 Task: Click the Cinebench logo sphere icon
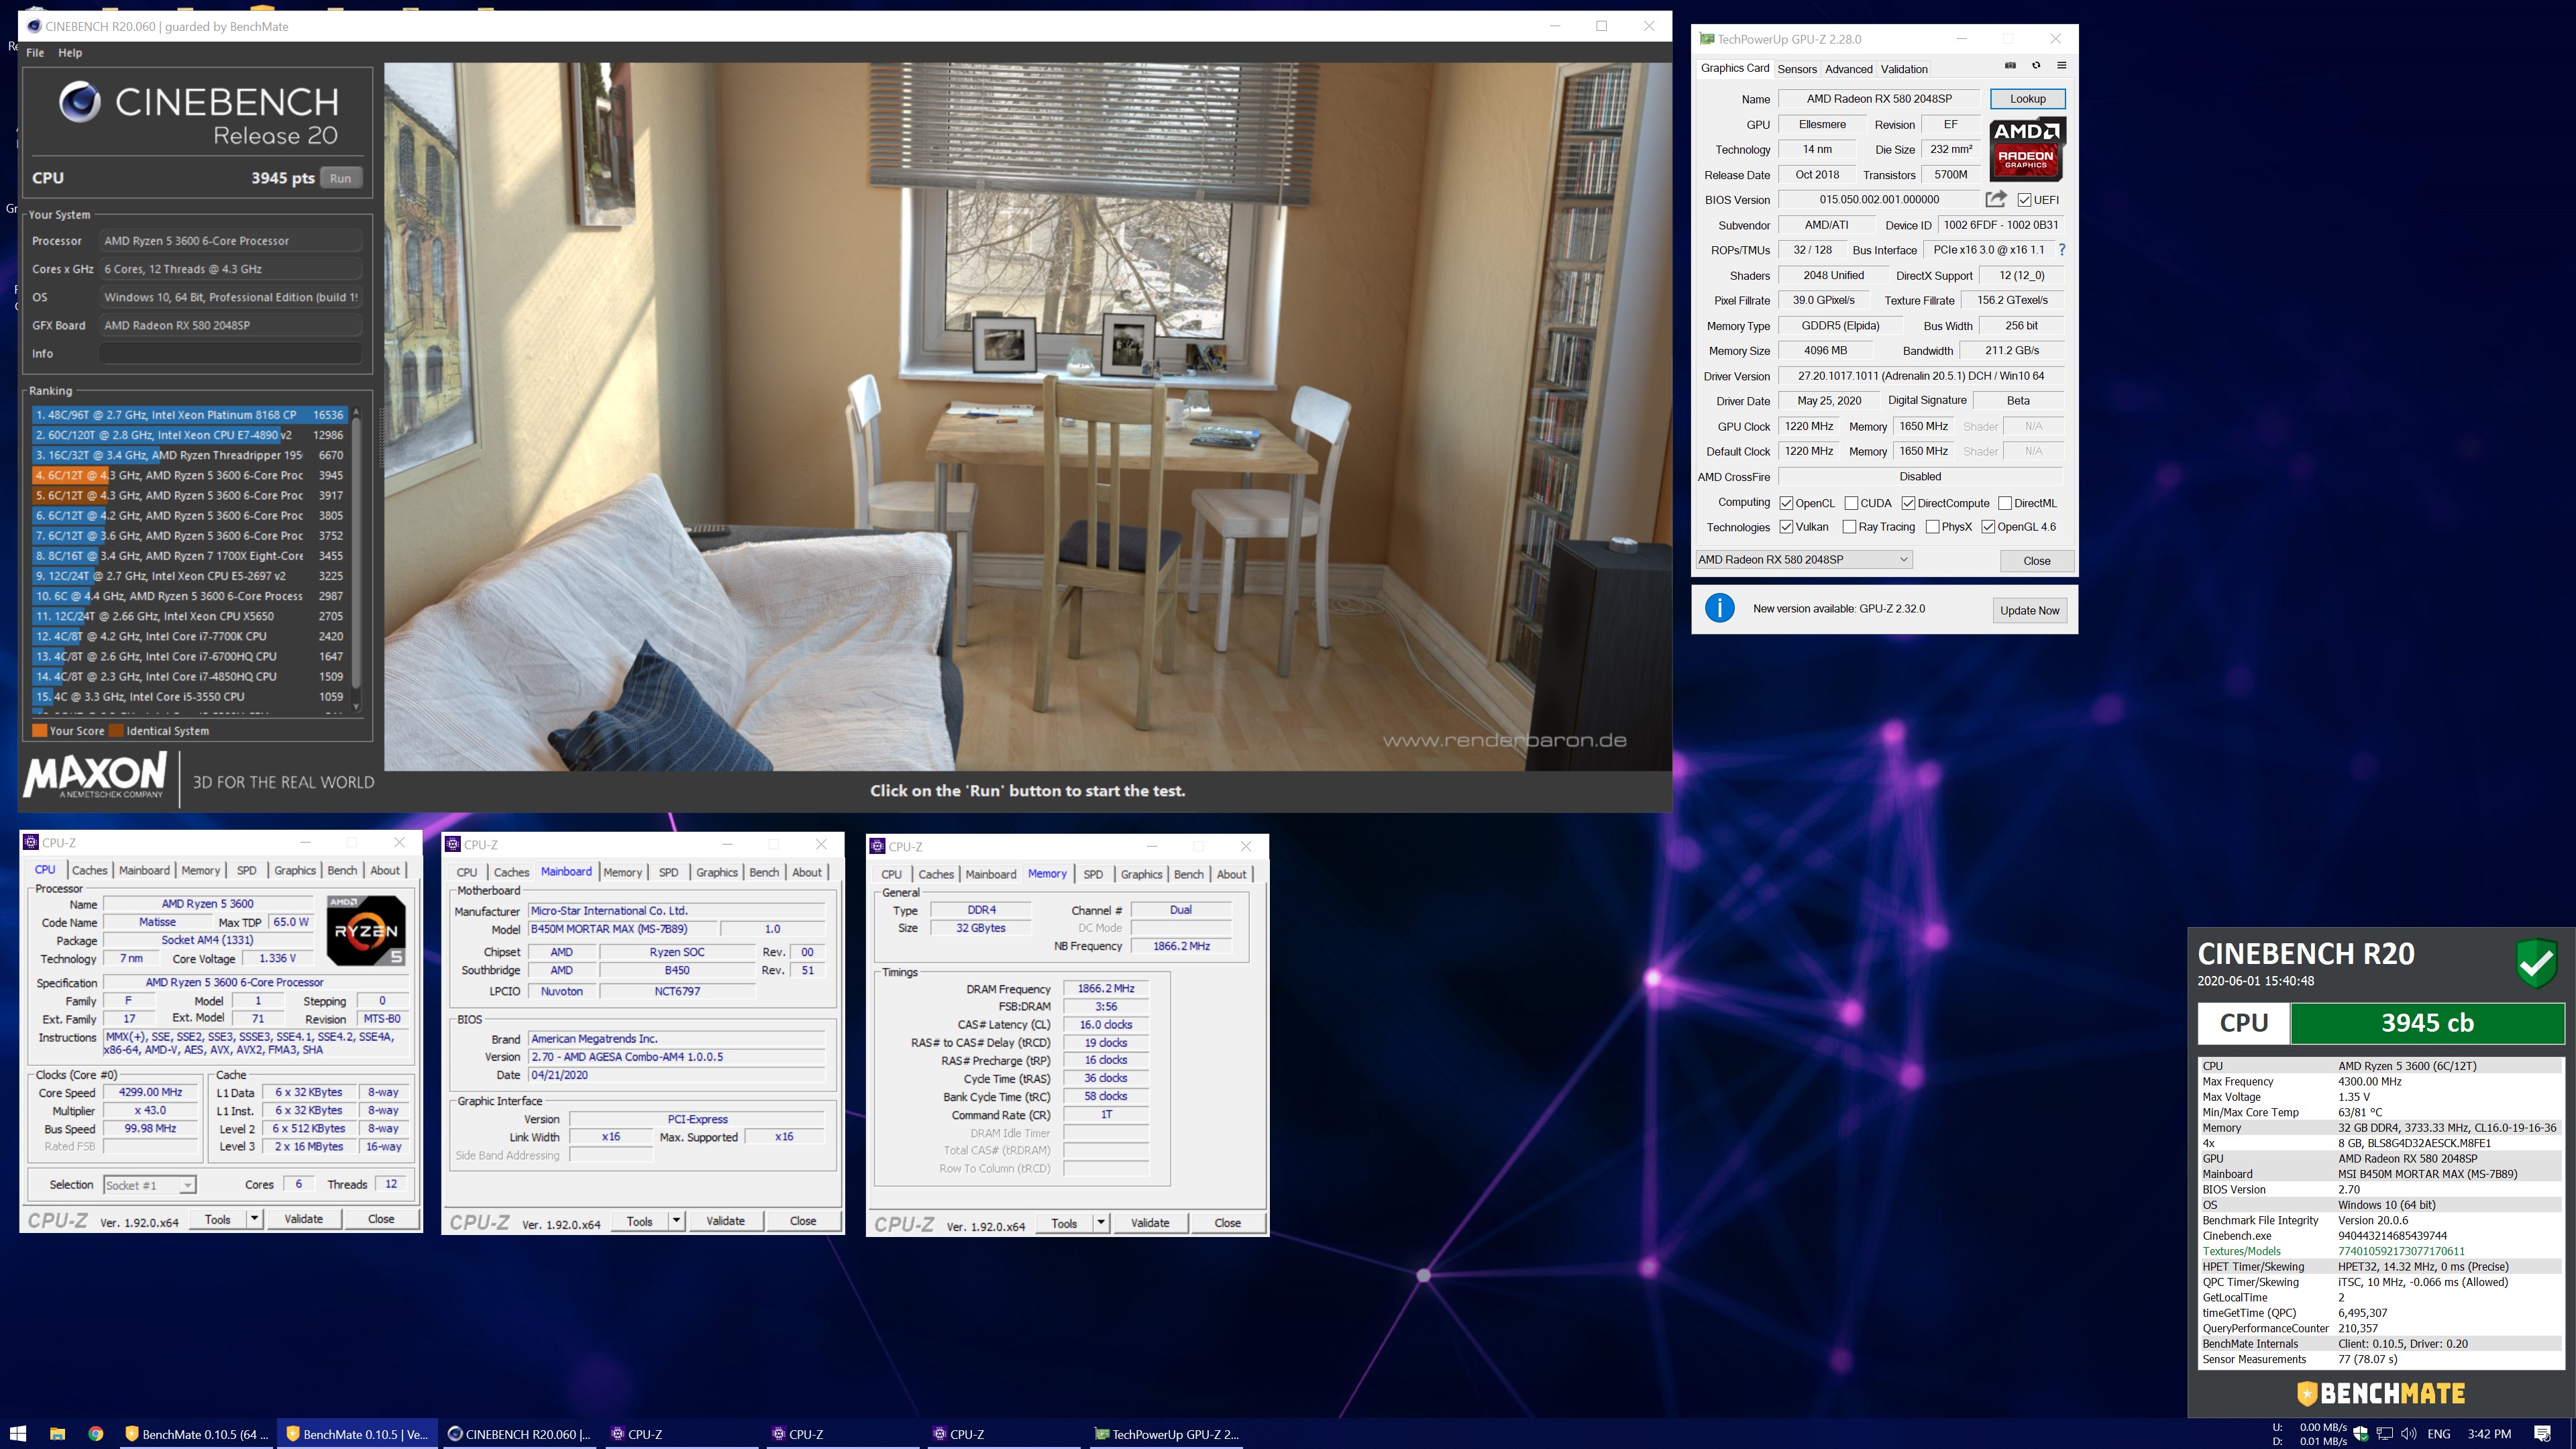click(x=79, y=101)
